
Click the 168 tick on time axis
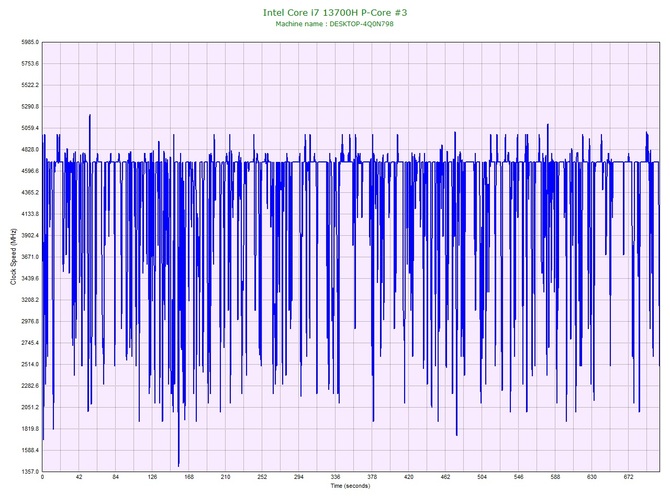[x=189, y=477]
